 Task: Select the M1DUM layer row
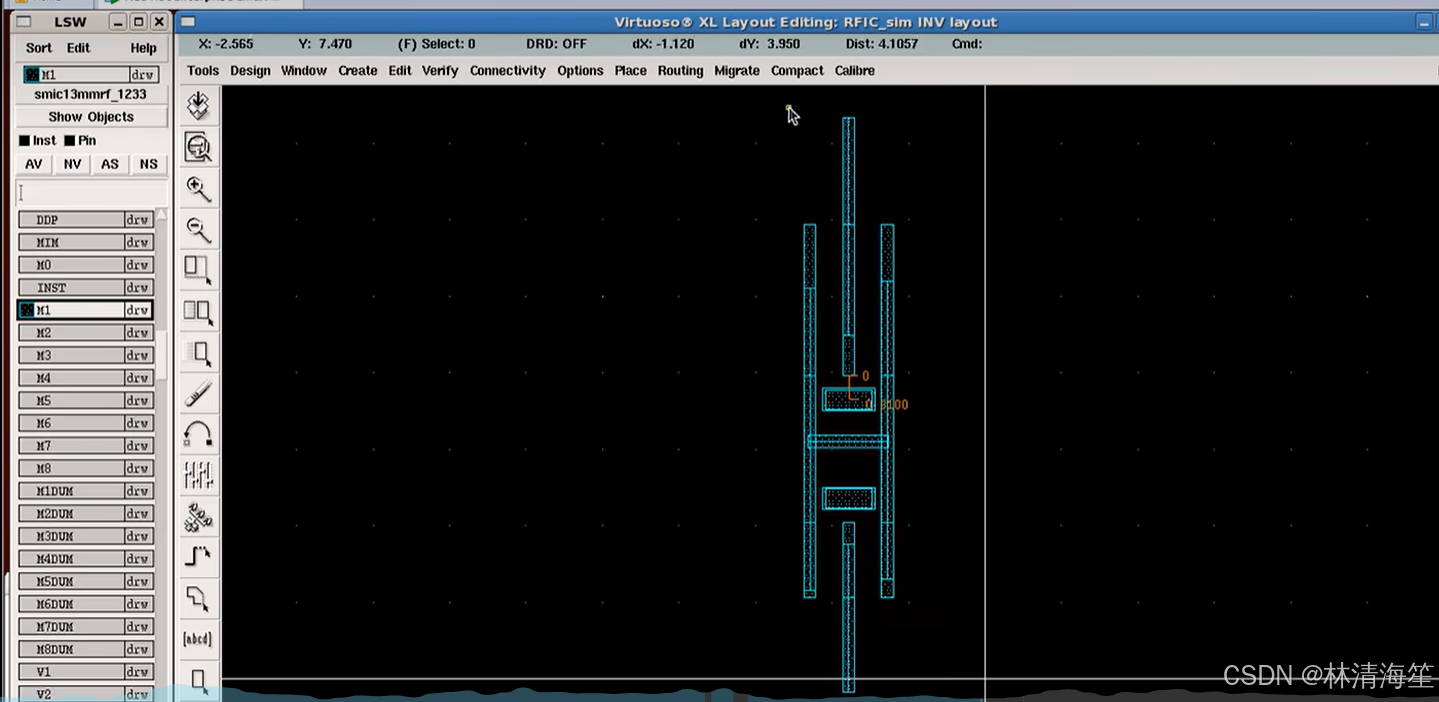[x=86, y=491]
